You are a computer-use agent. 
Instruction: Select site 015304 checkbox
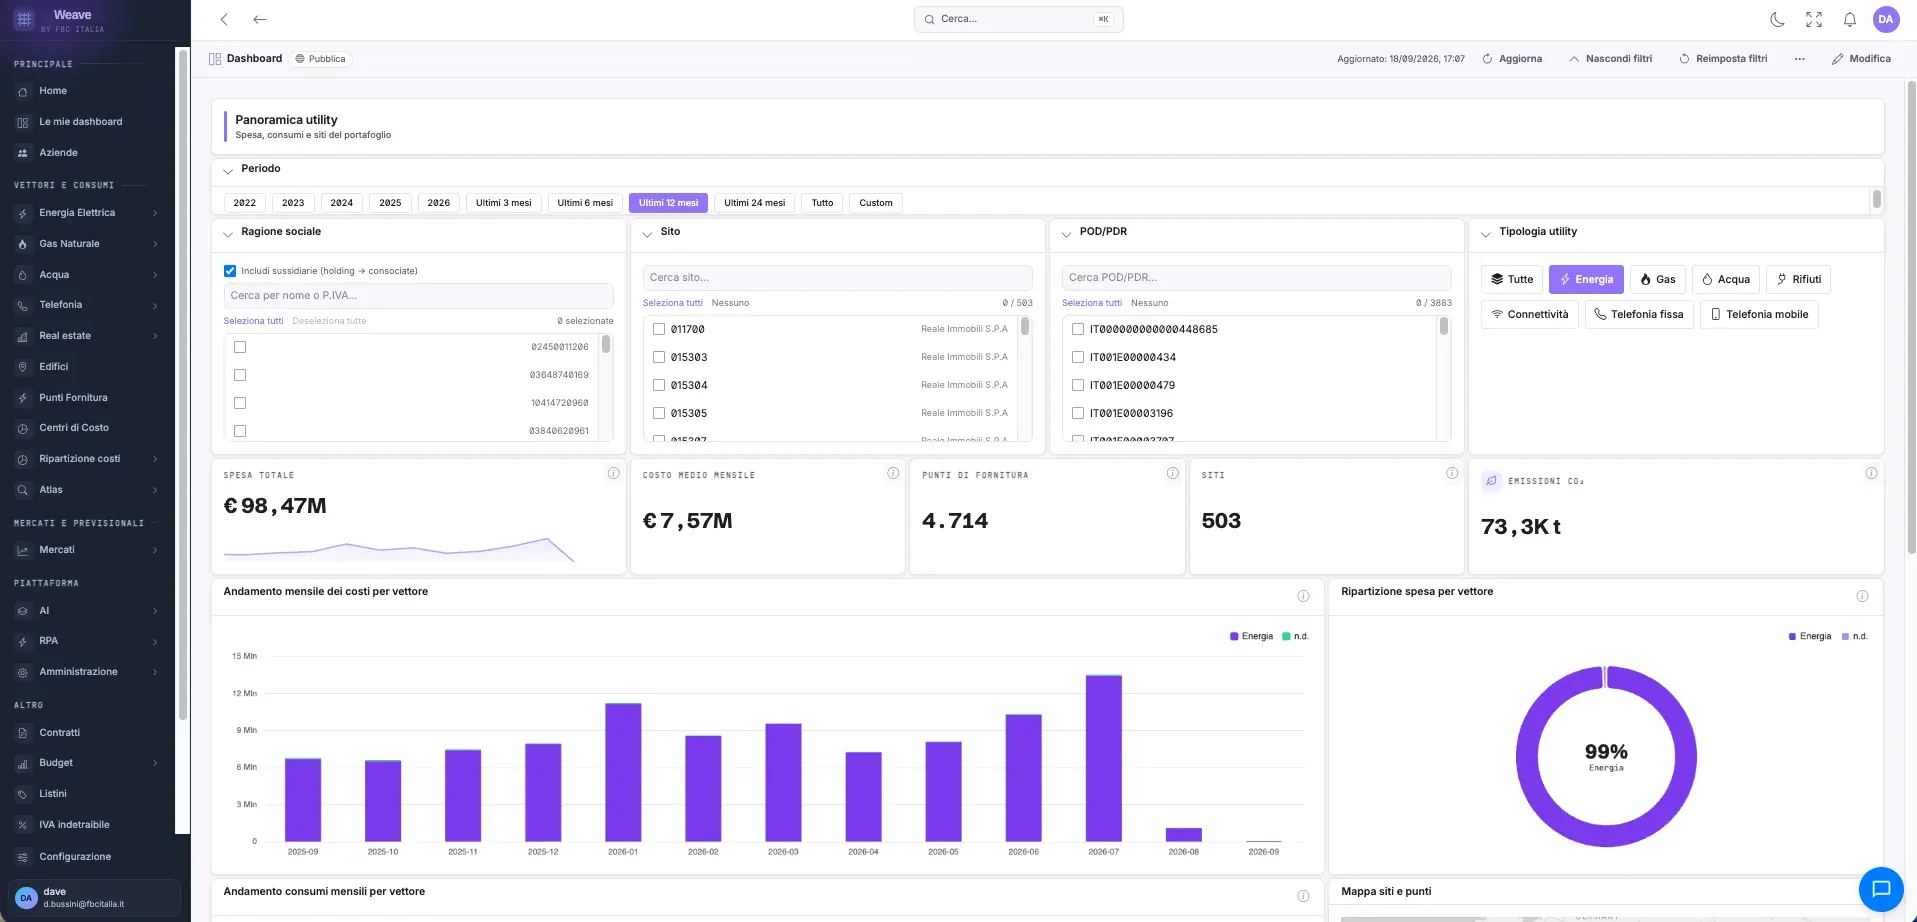659,385
